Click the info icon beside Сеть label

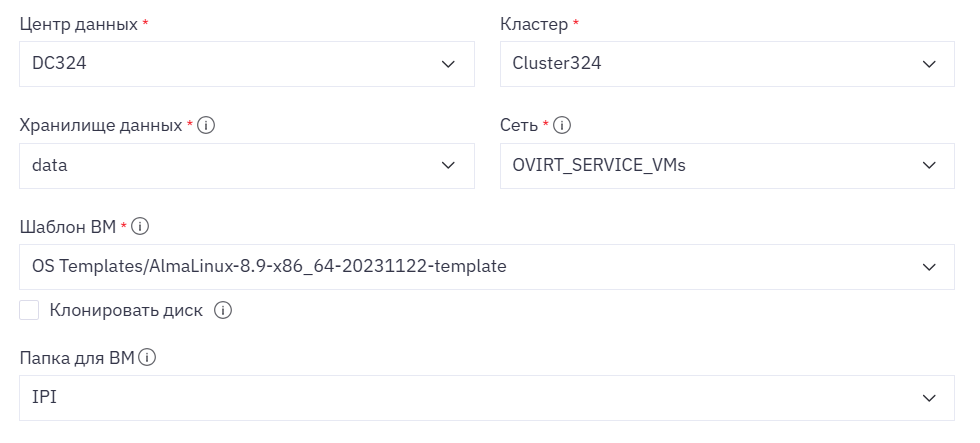[x=562, y=126]
